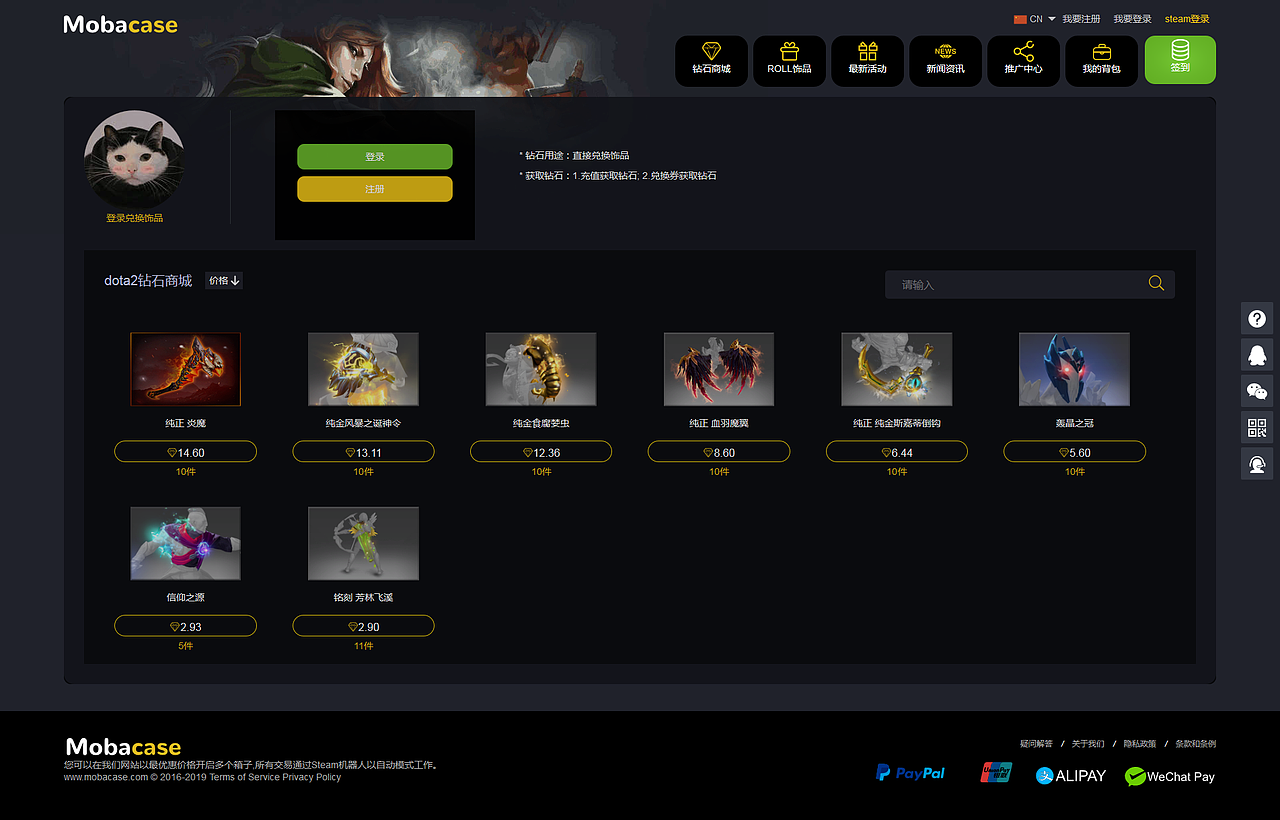Image resolution: width=1280 pixels, height=820 pixels.
Task: Open the customer service headset icon
Action: [1257, 464]
